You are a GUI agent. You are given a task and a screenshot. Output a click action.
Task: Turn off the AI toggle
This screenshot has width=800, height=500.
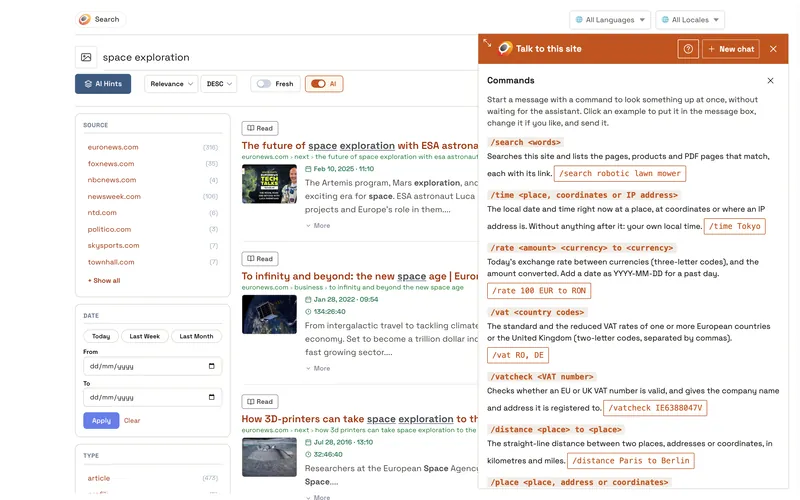tap(318, 84)
